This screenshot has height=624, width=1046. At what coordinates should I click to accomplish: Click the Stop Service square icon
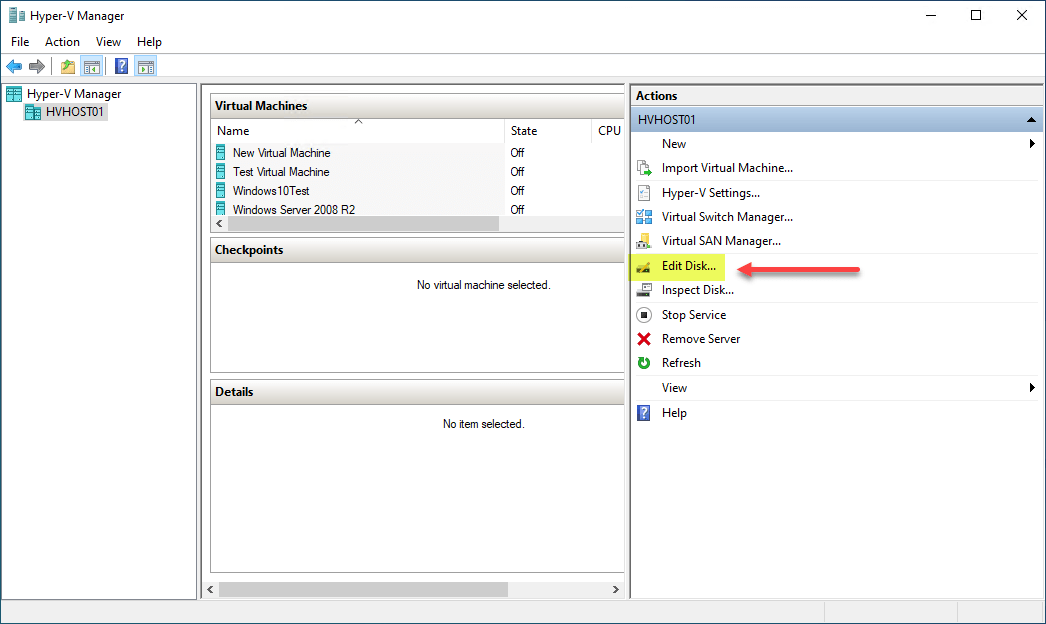point(644,314)
